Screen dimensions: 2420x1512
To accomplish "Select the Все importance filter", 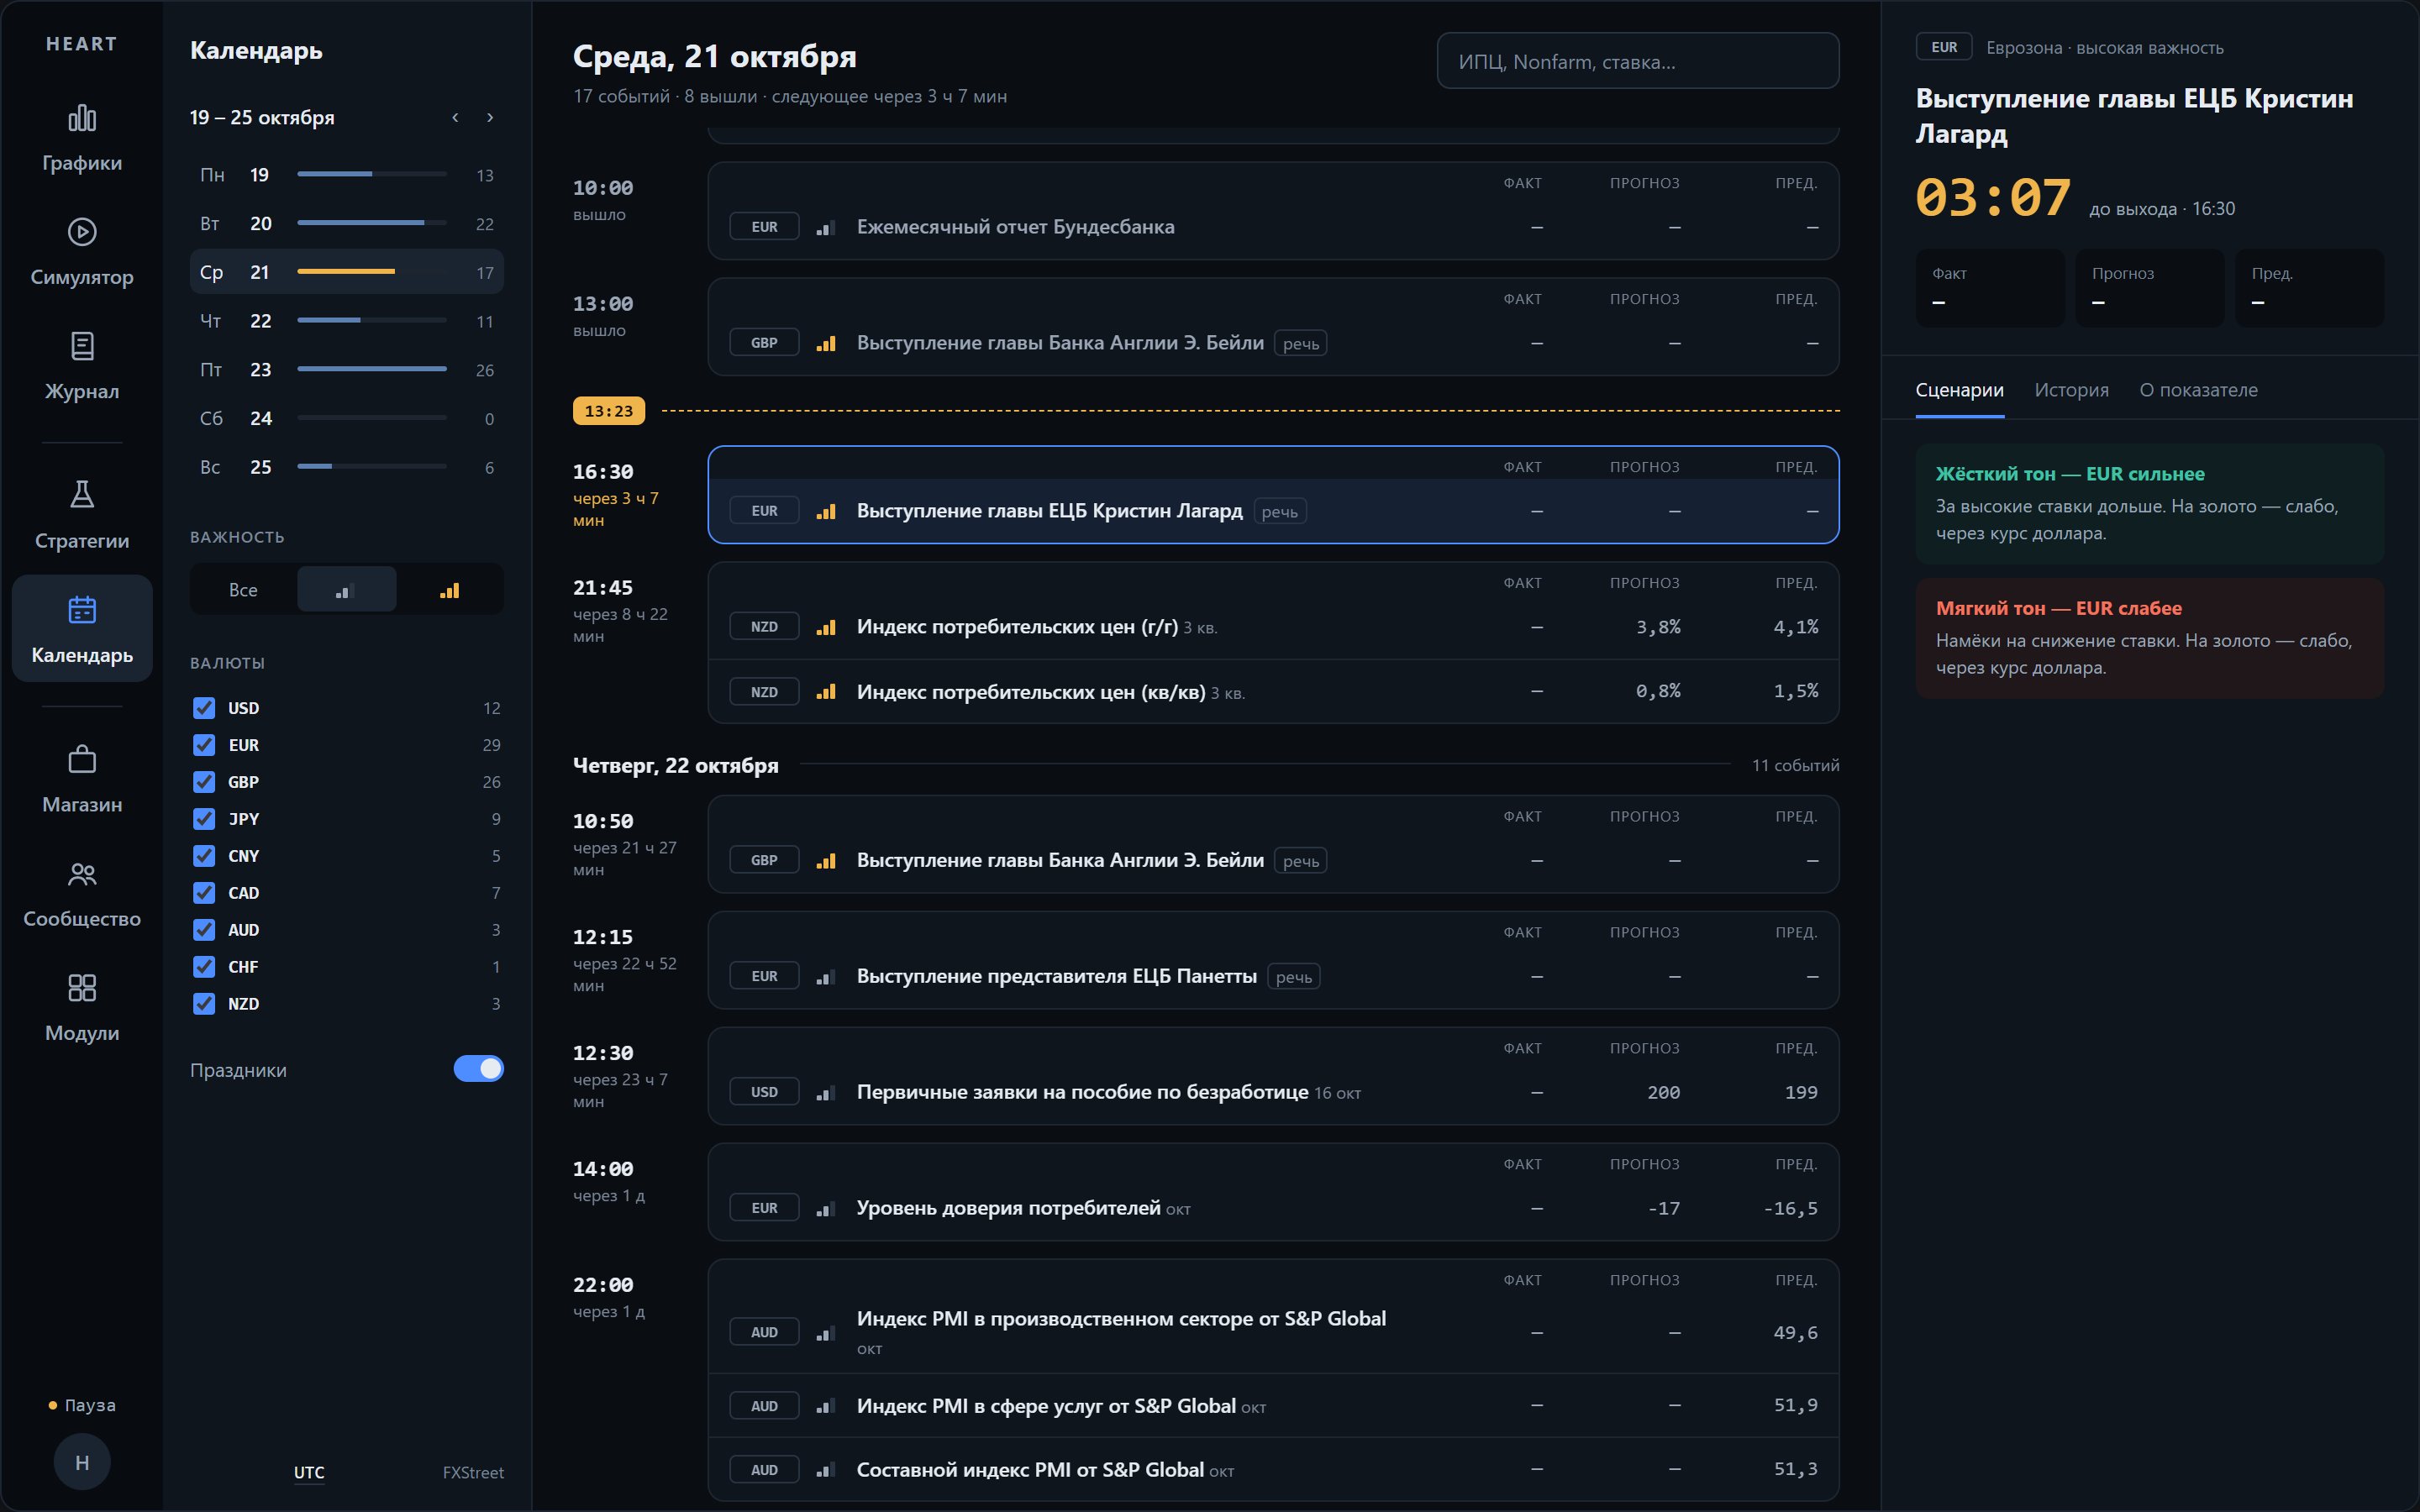I will [x=243, y=589].
